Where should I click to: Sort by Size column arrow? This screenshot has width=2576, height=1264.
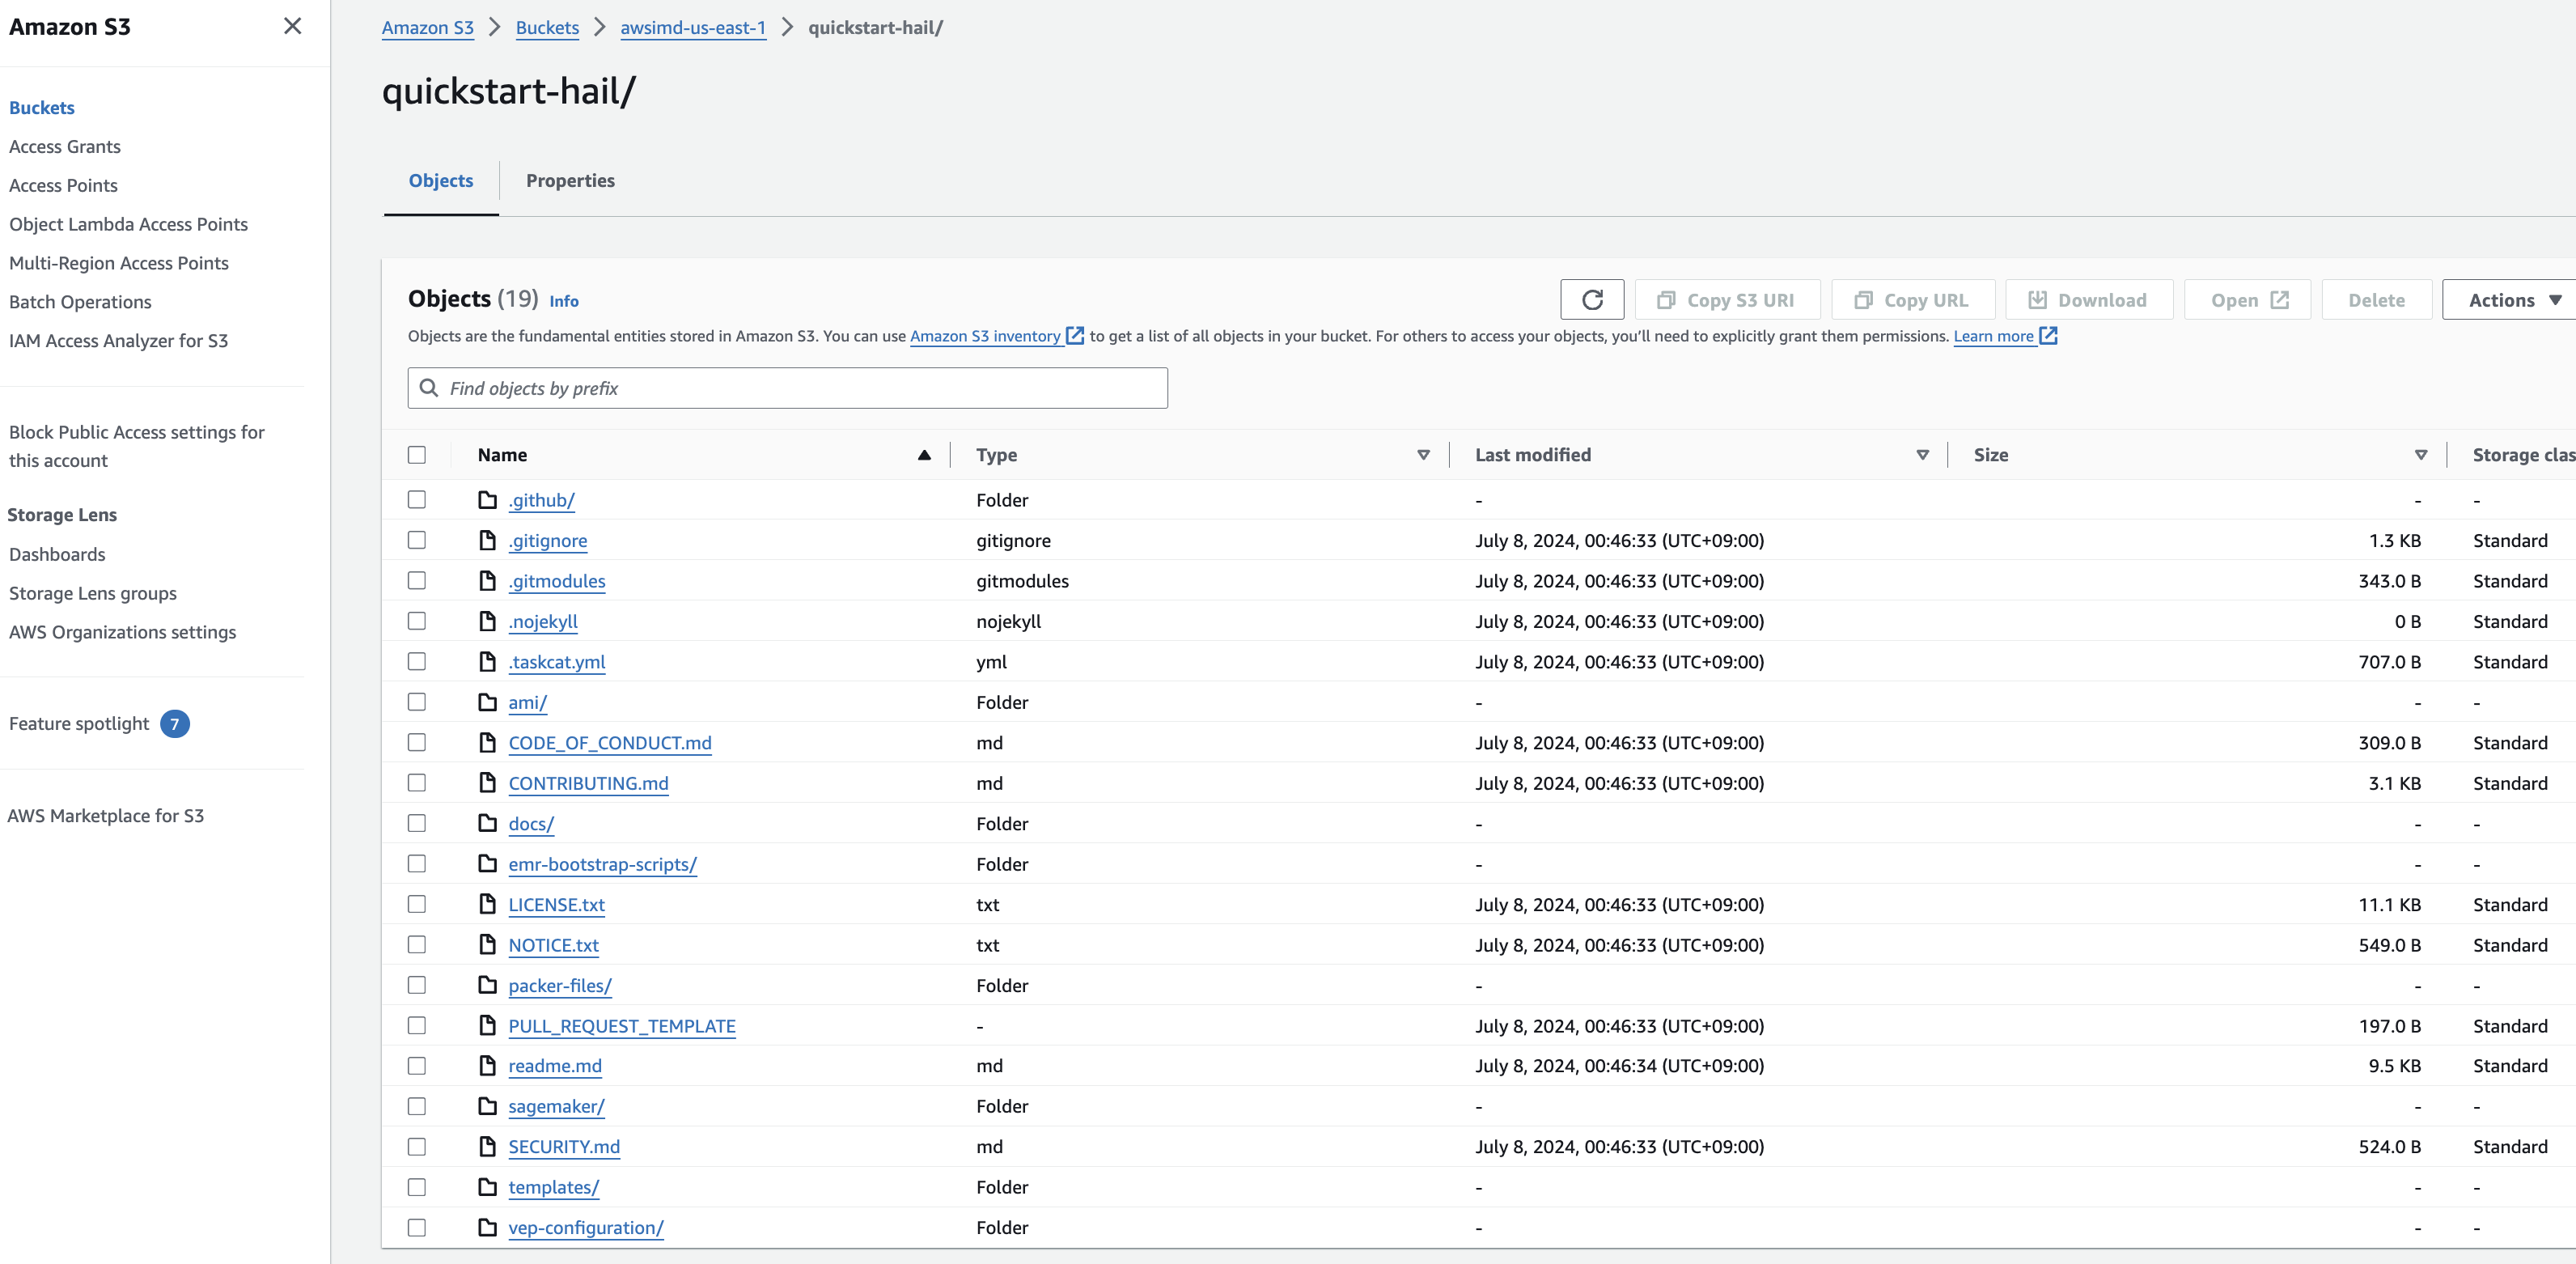(2421, 455)
